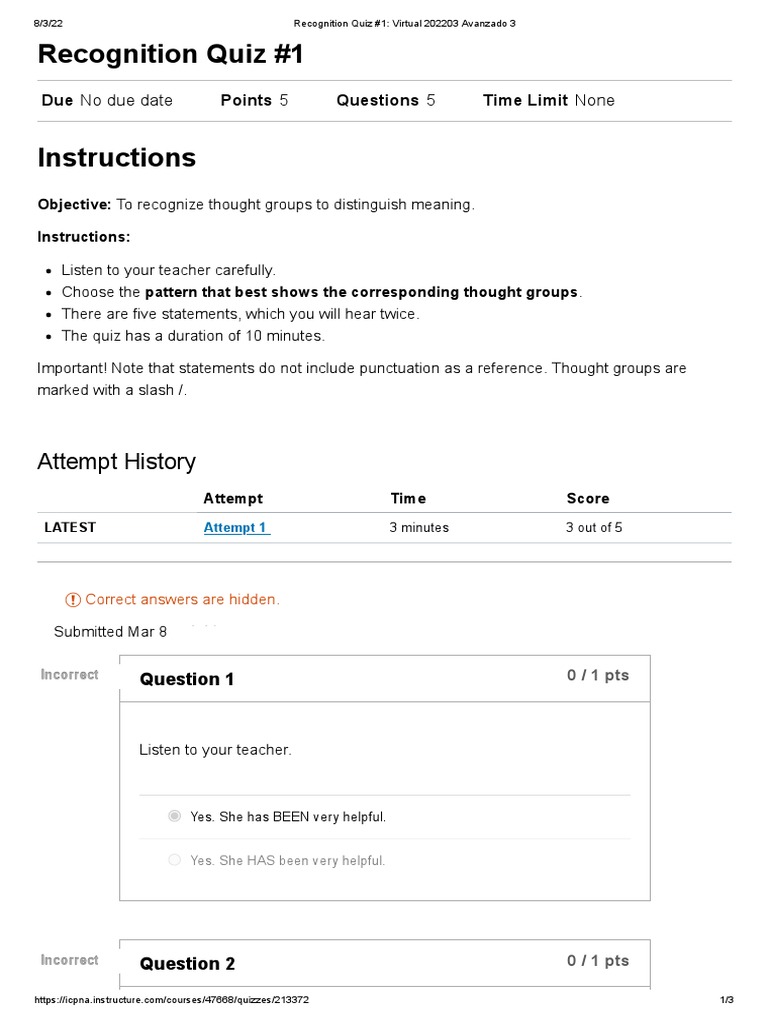The width and height of the screenshot is (768, 1024).
Task: Click 'Listen to your teacher.' question text
Action: 215,750
